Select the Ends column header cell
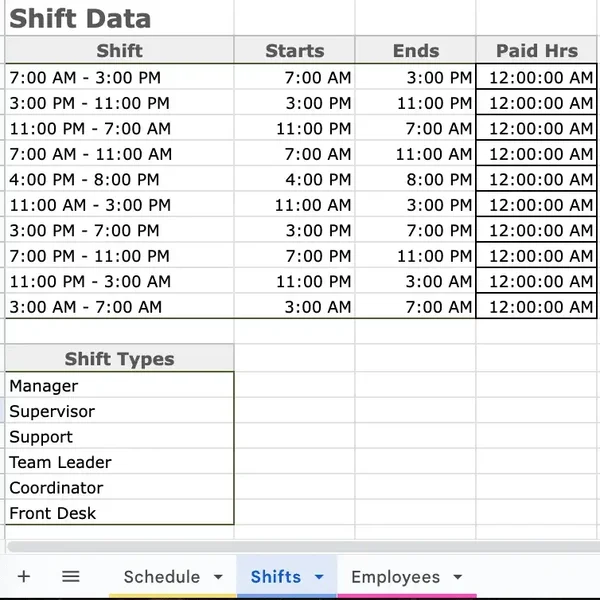 point(415,51)
